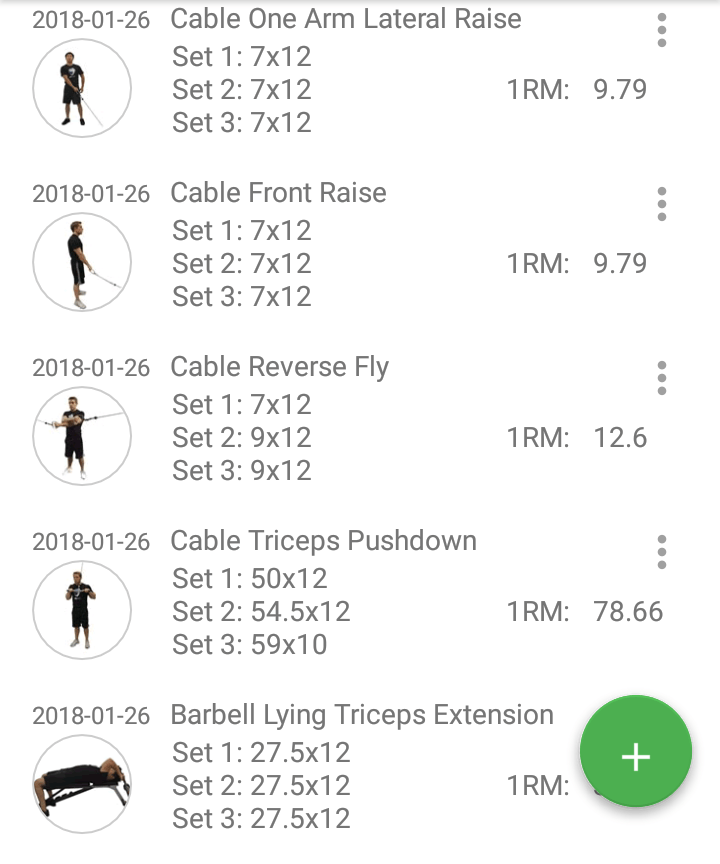The image size is (720, 864).
Task: Tap the 1RM value 78.66
Action: (x=628, y=612)
